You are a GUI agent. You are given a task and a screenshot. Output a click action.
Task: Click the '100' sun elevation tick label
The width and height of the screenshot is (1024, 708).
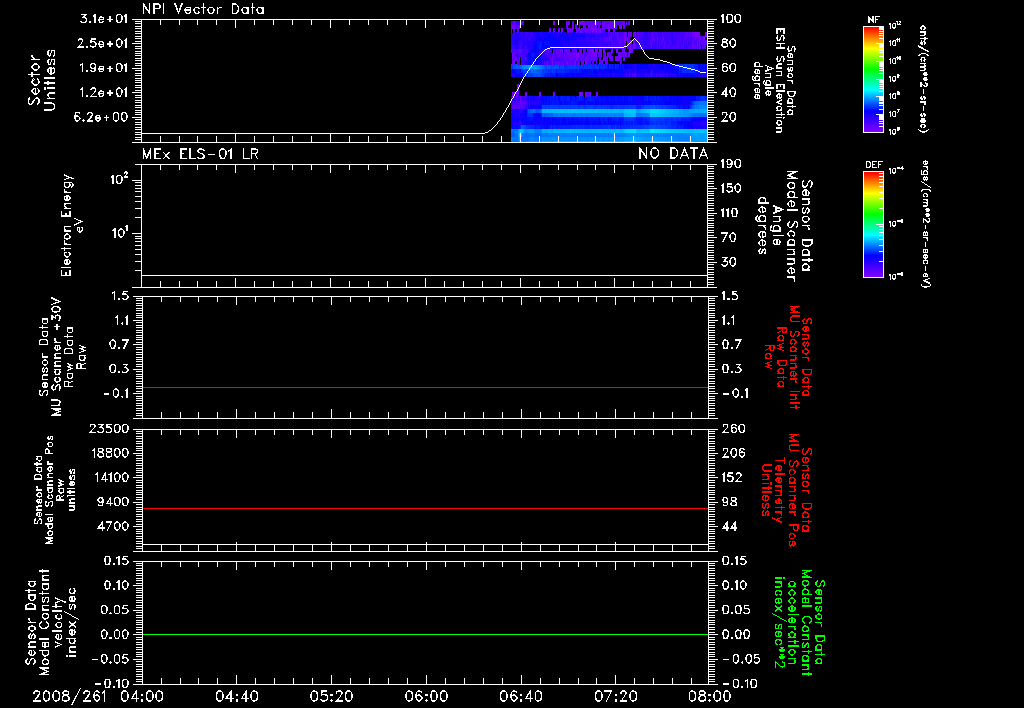731,18
